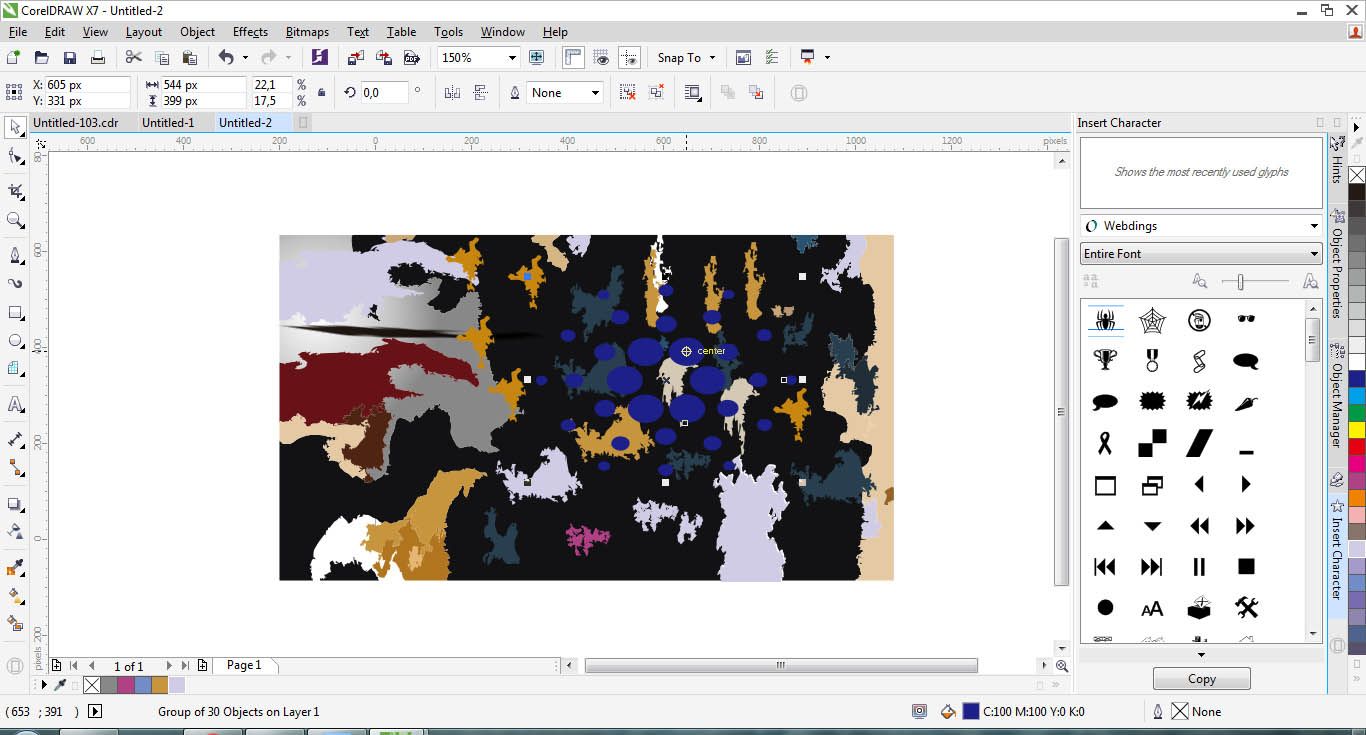This screenshot has height=735, width=1366.
Task: Open the Bitmaps menu
Action: tap(307, 32)
